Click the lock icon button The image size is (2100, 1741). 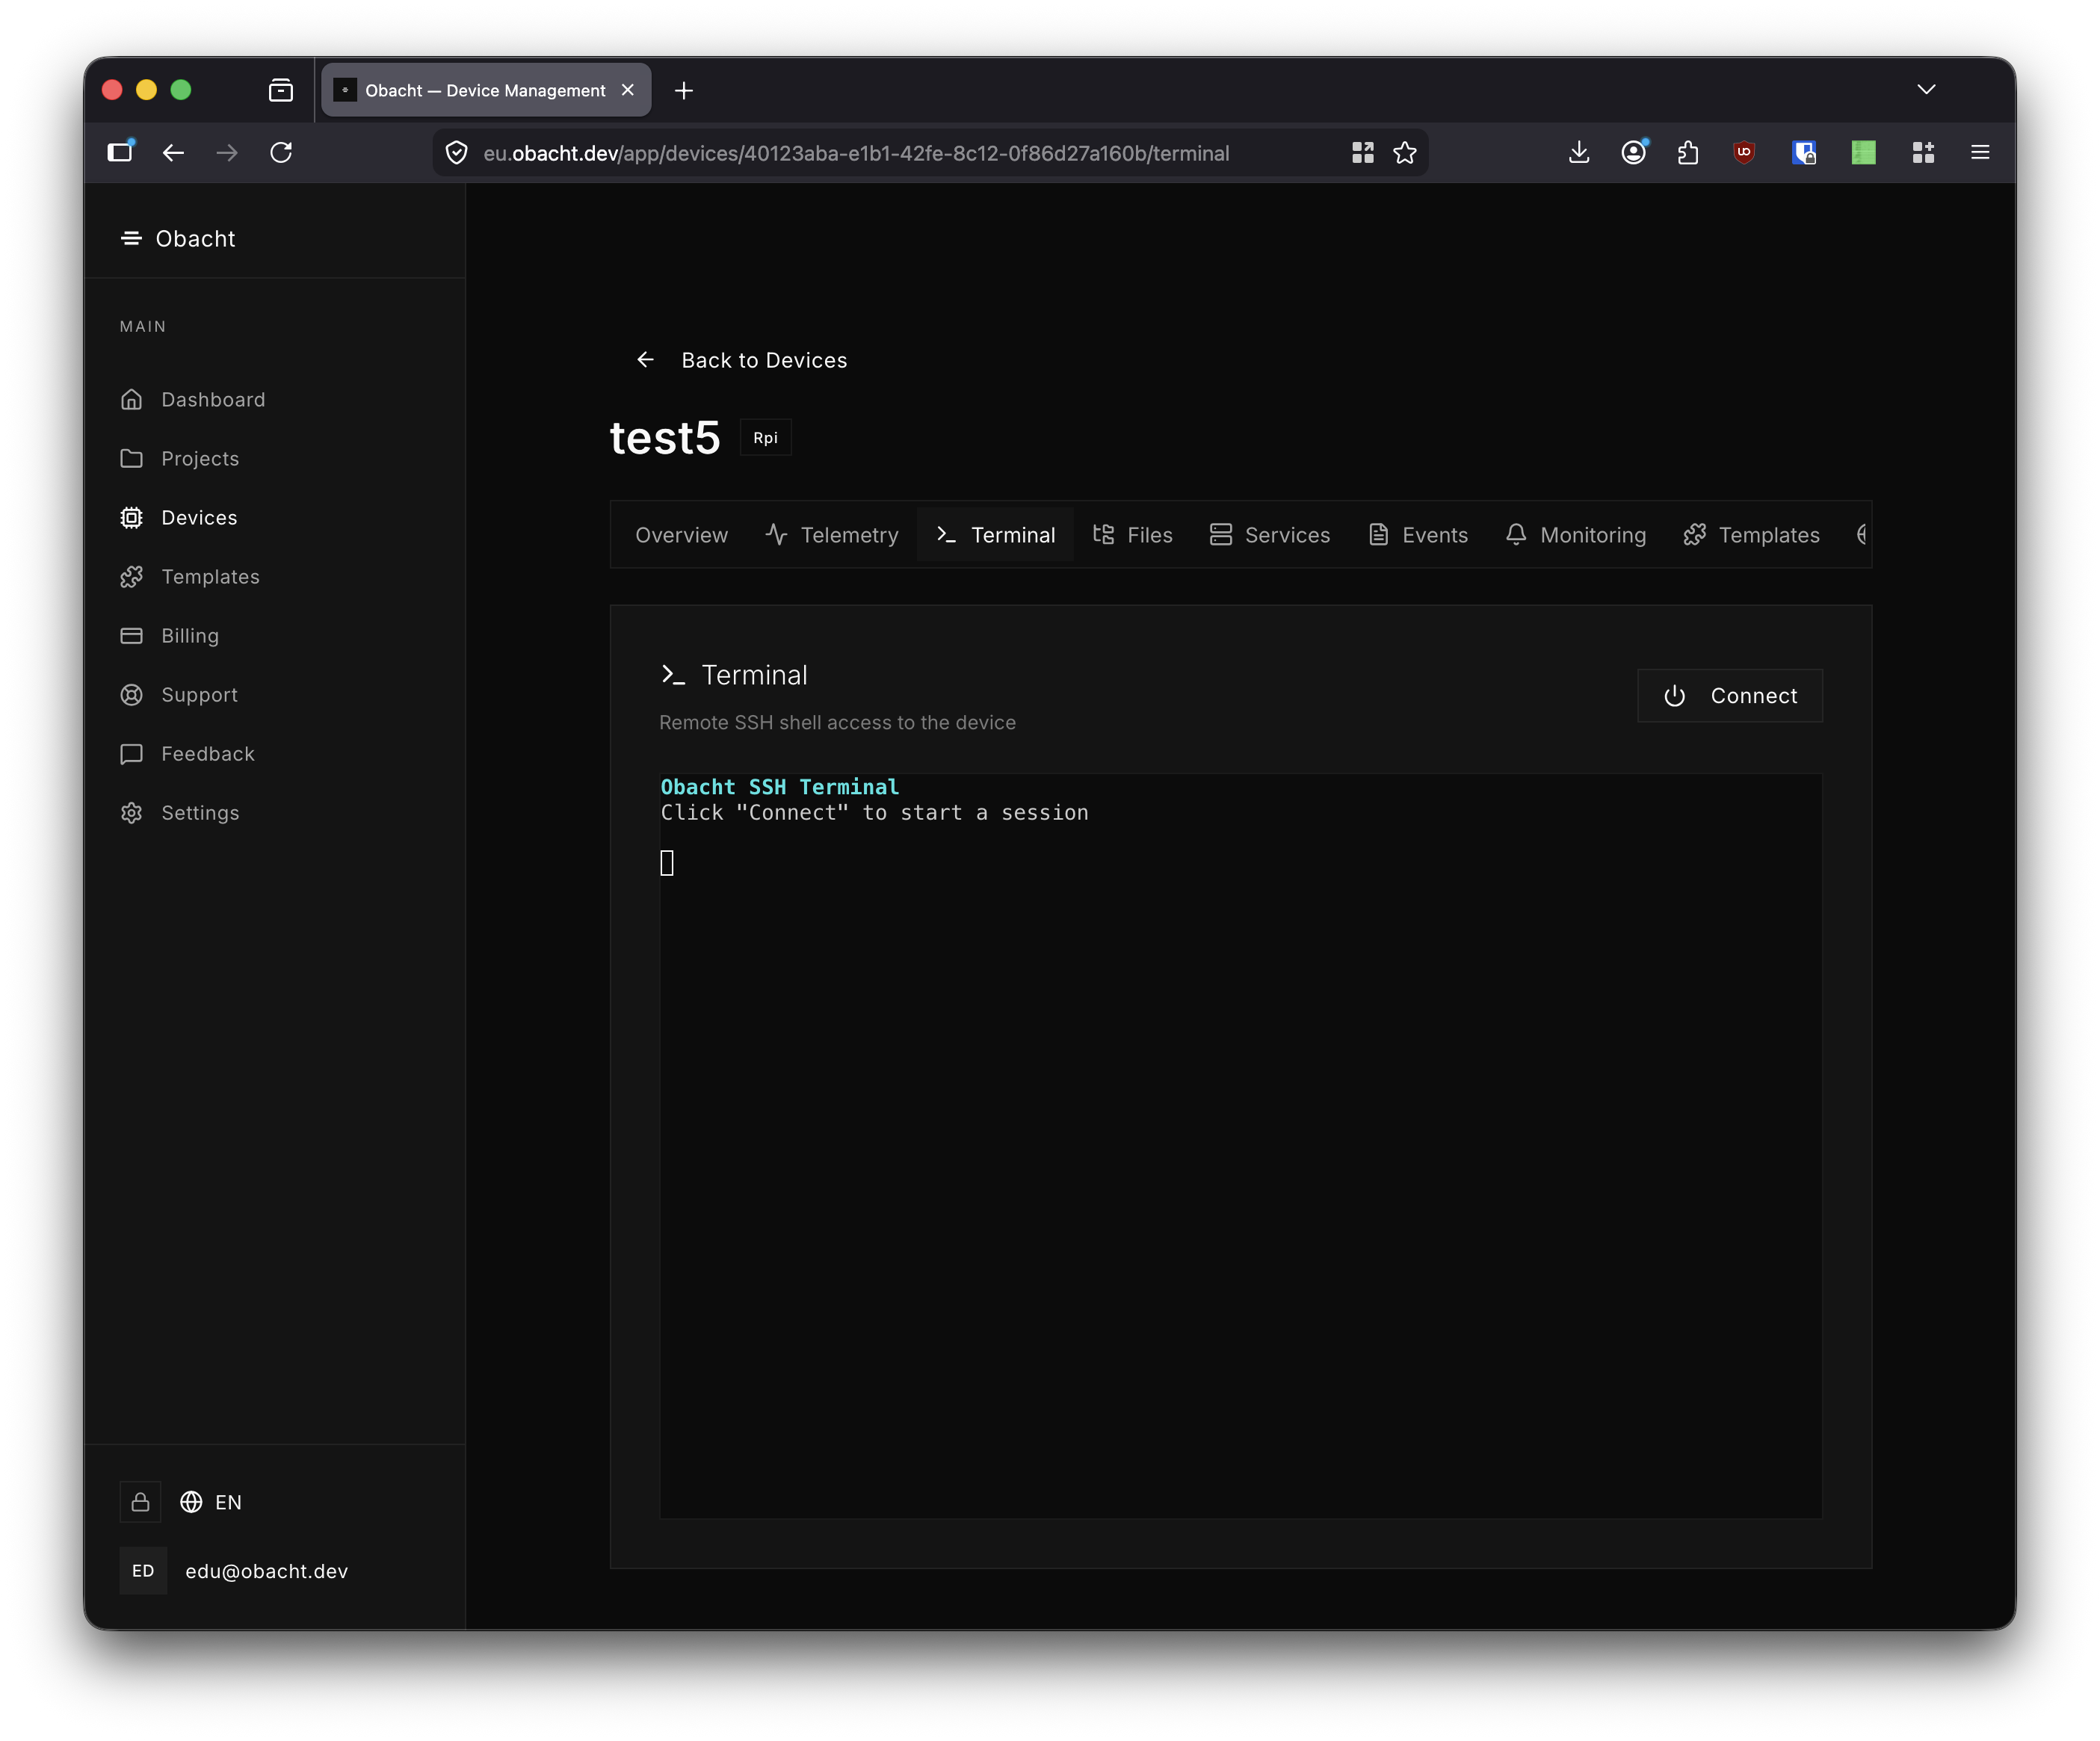point(140,1502)
